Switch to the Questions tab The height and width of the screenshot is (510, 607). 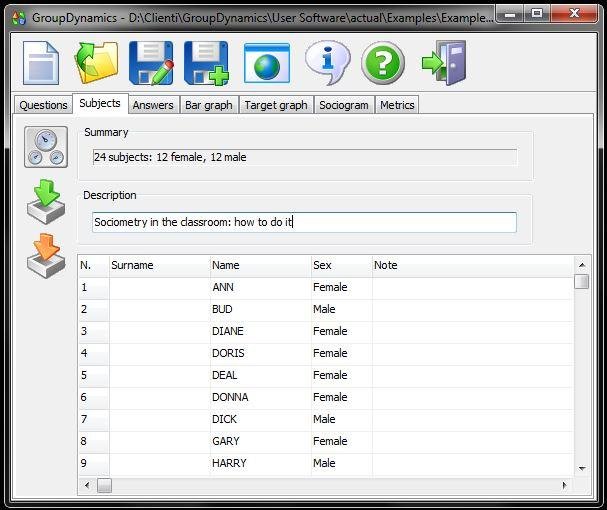coord(43,105)
